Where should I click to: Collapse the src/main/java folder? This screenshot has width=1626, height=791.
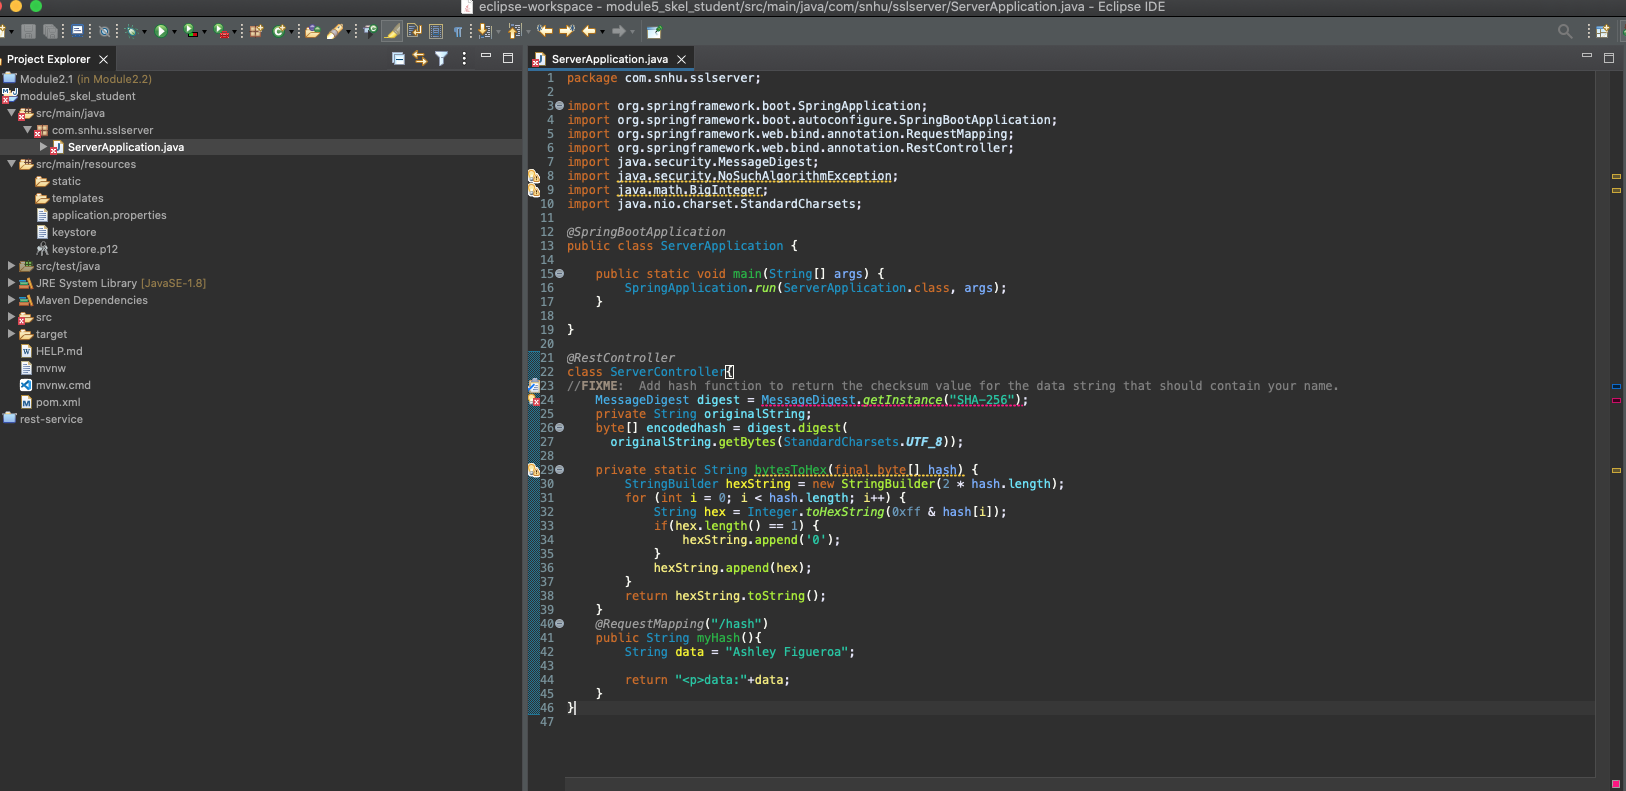[11, 113]
